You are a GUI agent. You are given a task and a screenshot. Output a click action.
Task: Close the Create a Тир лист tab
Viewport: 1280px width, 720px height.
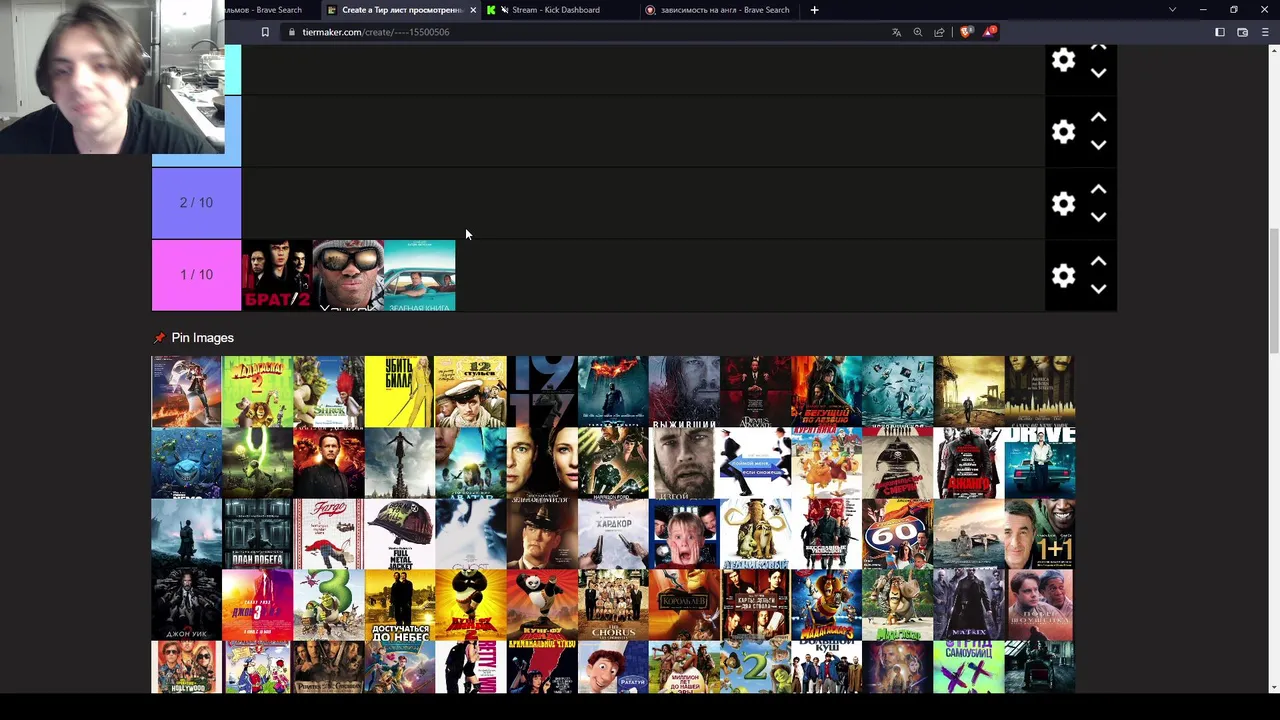(473, 10)
